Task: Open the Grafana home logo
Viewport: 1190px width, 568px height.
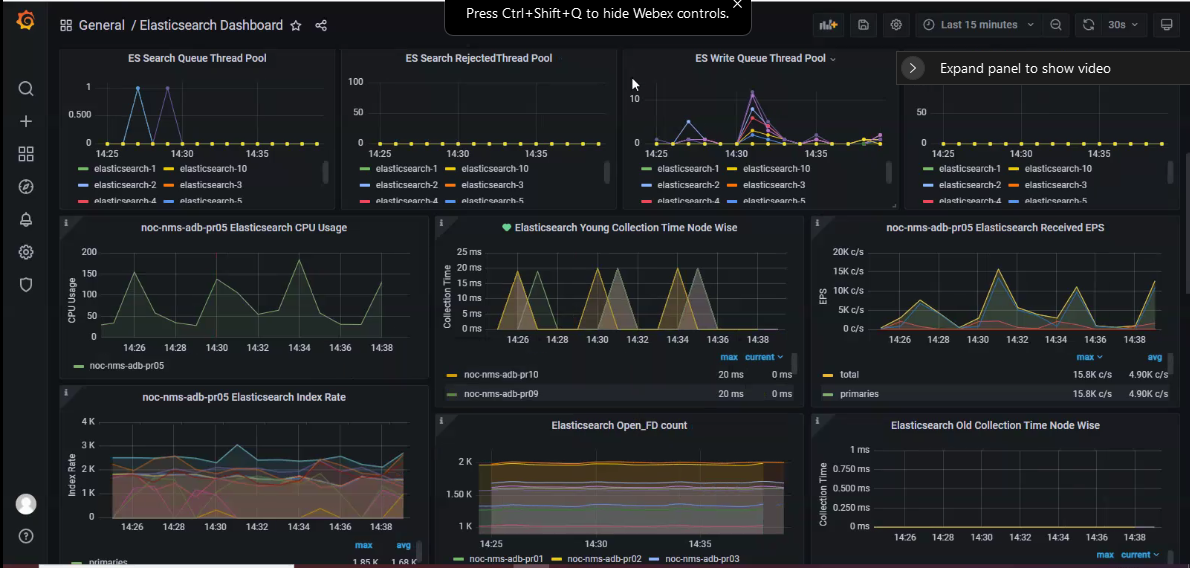Action: 25,21
